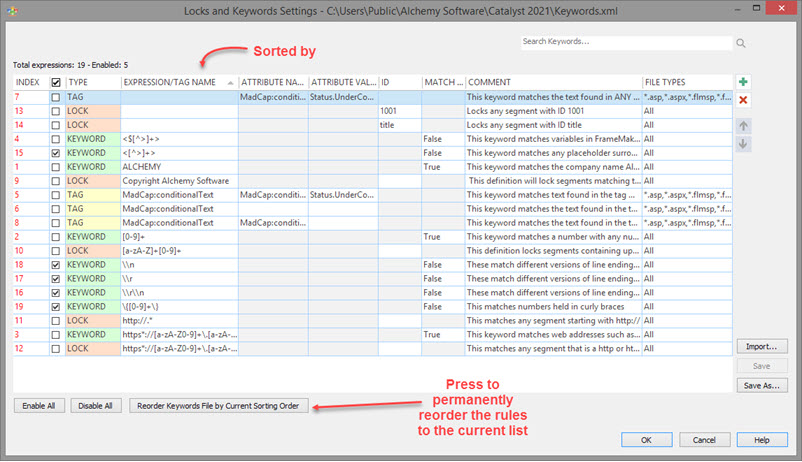Screen dimensions: 802x462
Task: Click the application icon in title bar
Action: 10,10
